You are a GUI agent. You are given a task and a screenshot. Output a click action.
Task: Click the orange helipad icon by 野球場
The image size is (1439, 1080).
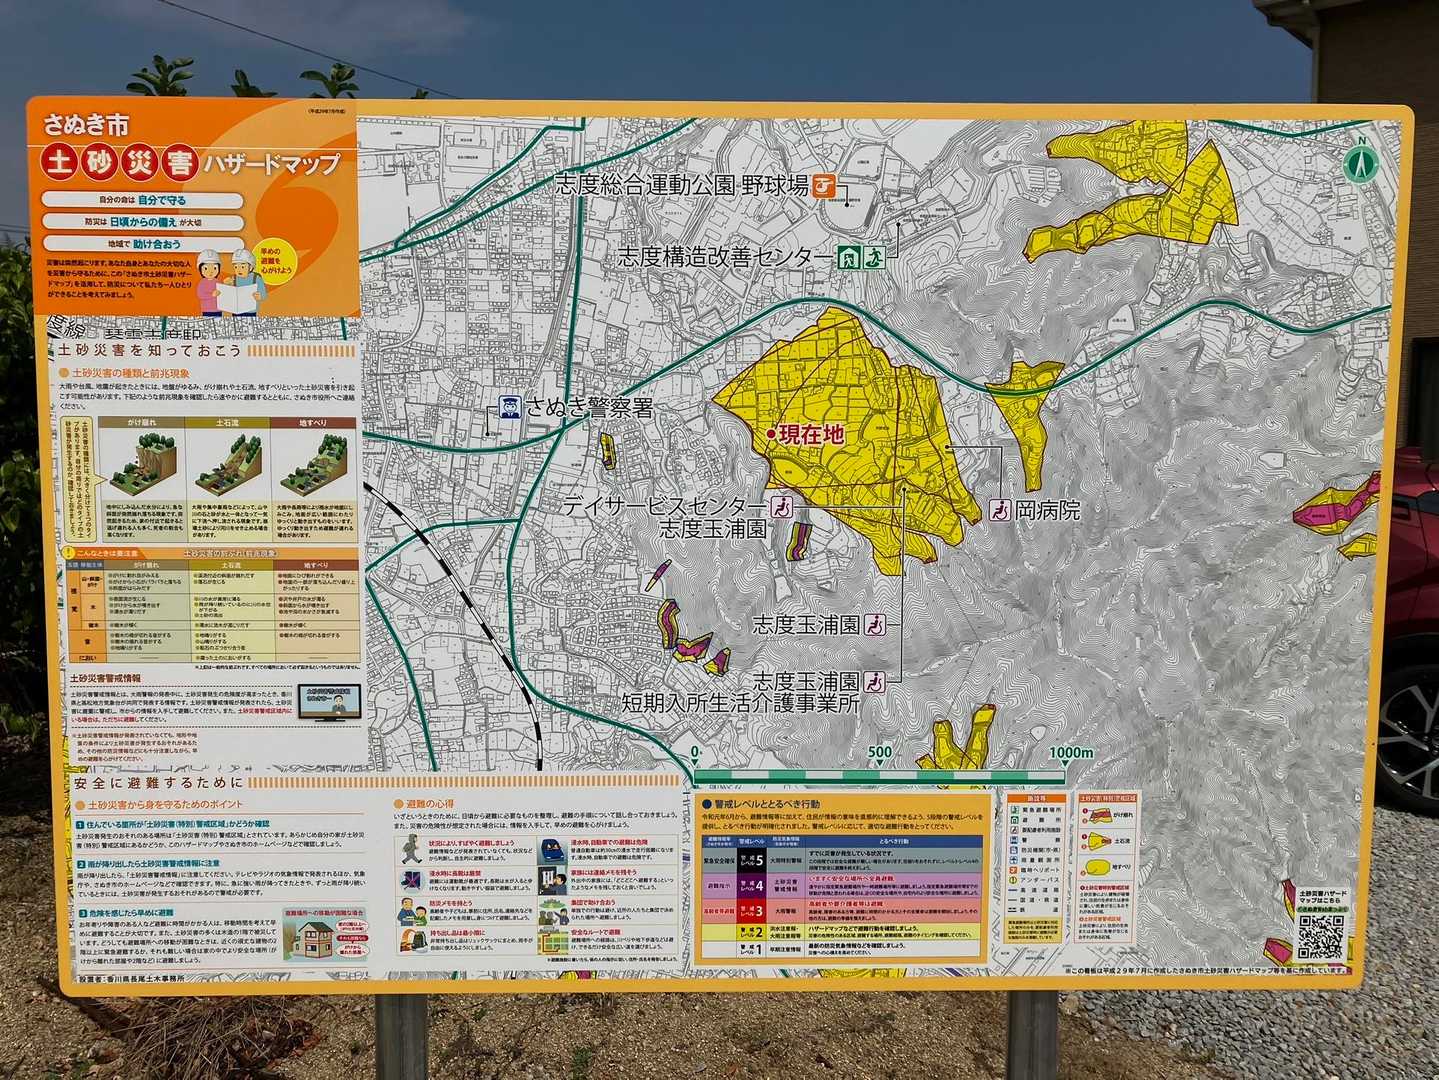(x=822, y=185)
